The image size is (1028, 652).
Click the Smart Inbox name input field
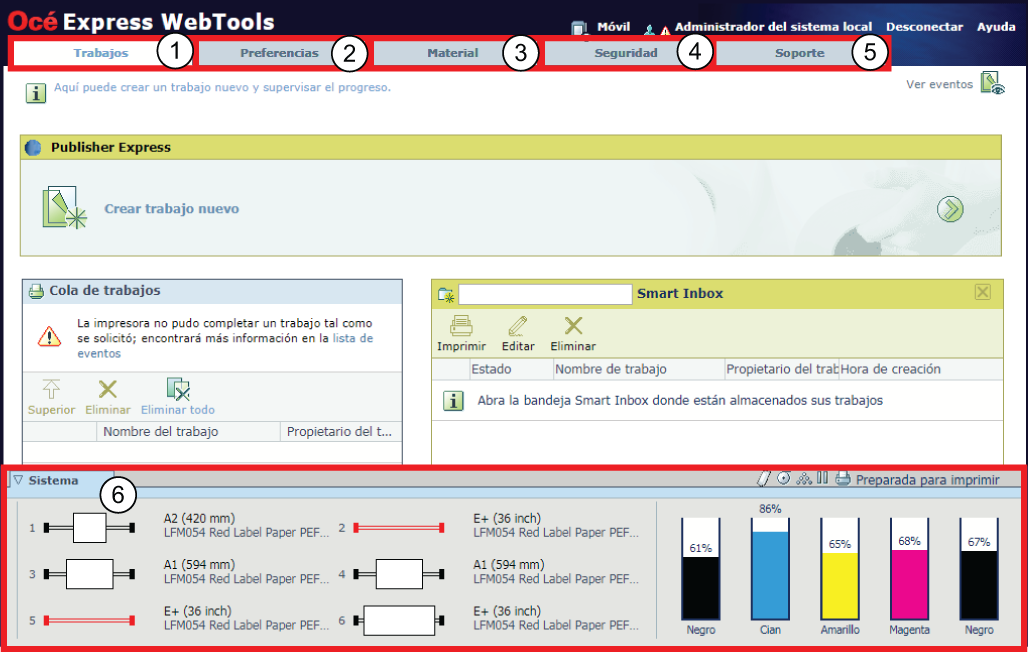545,295
